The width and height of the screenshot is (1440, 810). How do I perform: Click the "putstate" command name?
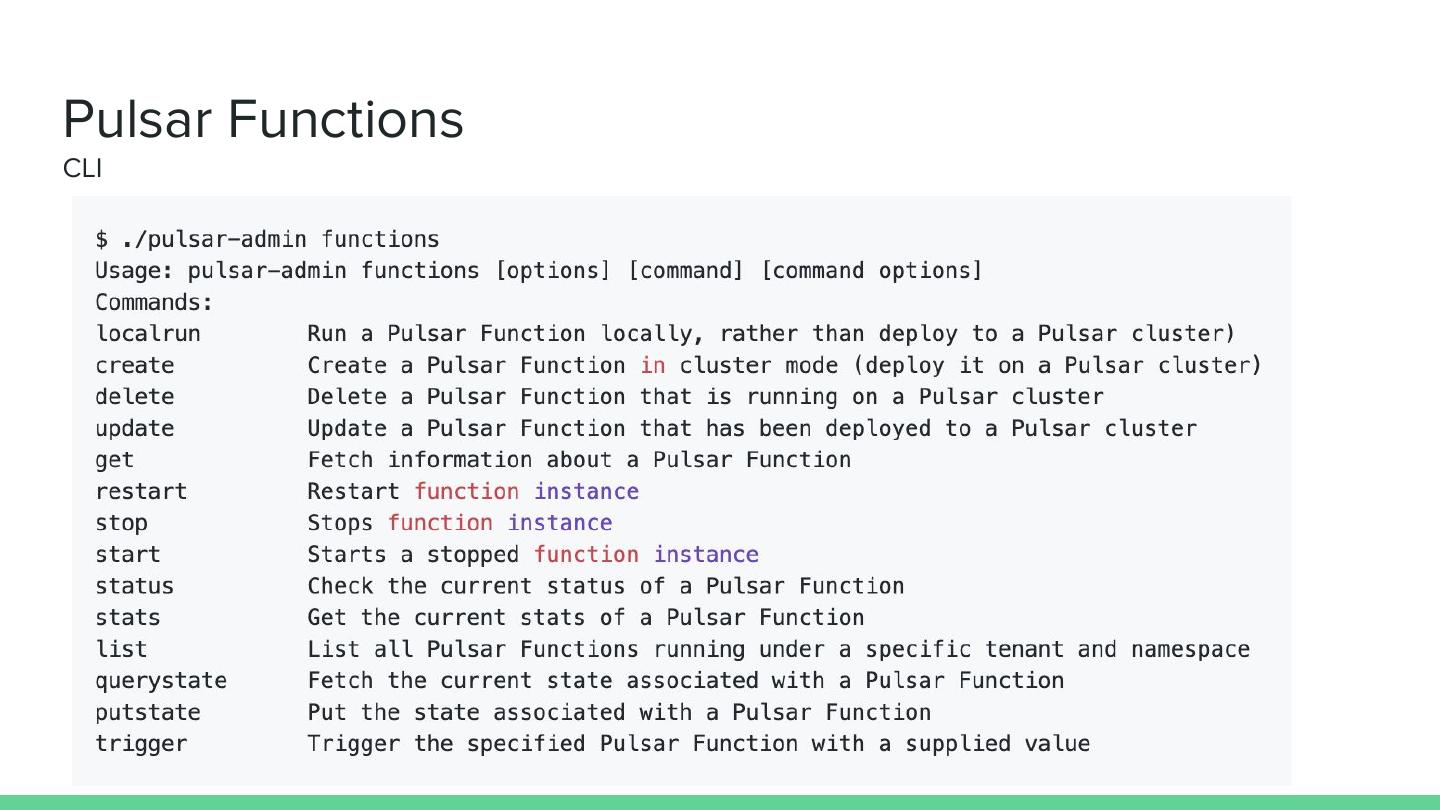[148, 713]
